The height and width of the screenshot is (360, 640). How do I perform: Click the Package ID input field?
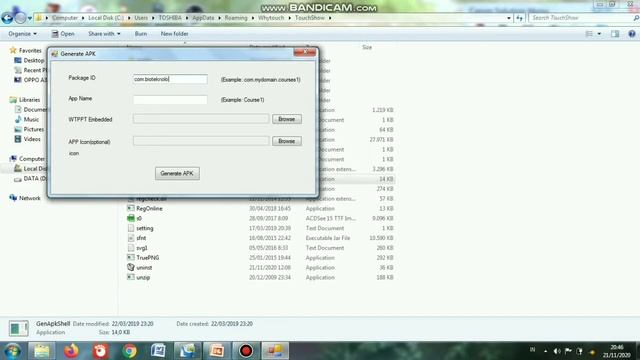(x=170, y=79)
